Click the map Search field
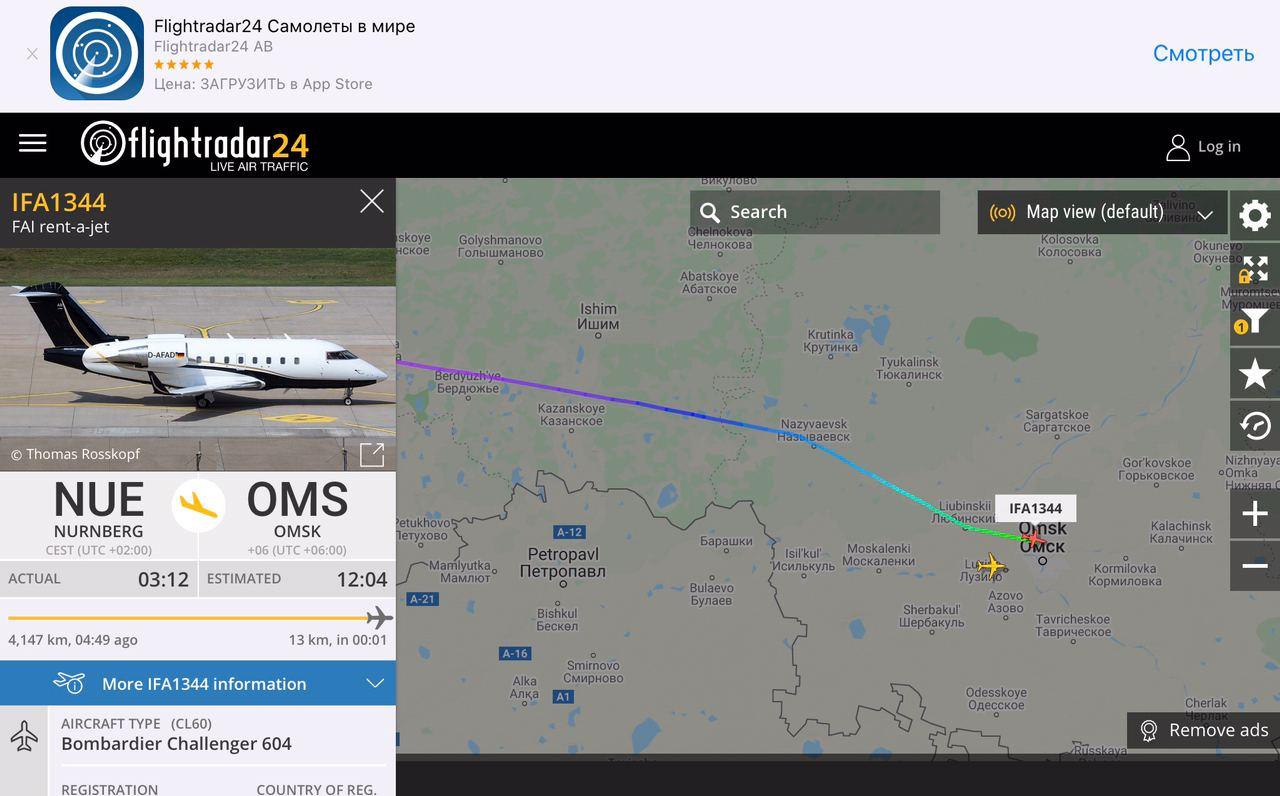 click(814, 212)
